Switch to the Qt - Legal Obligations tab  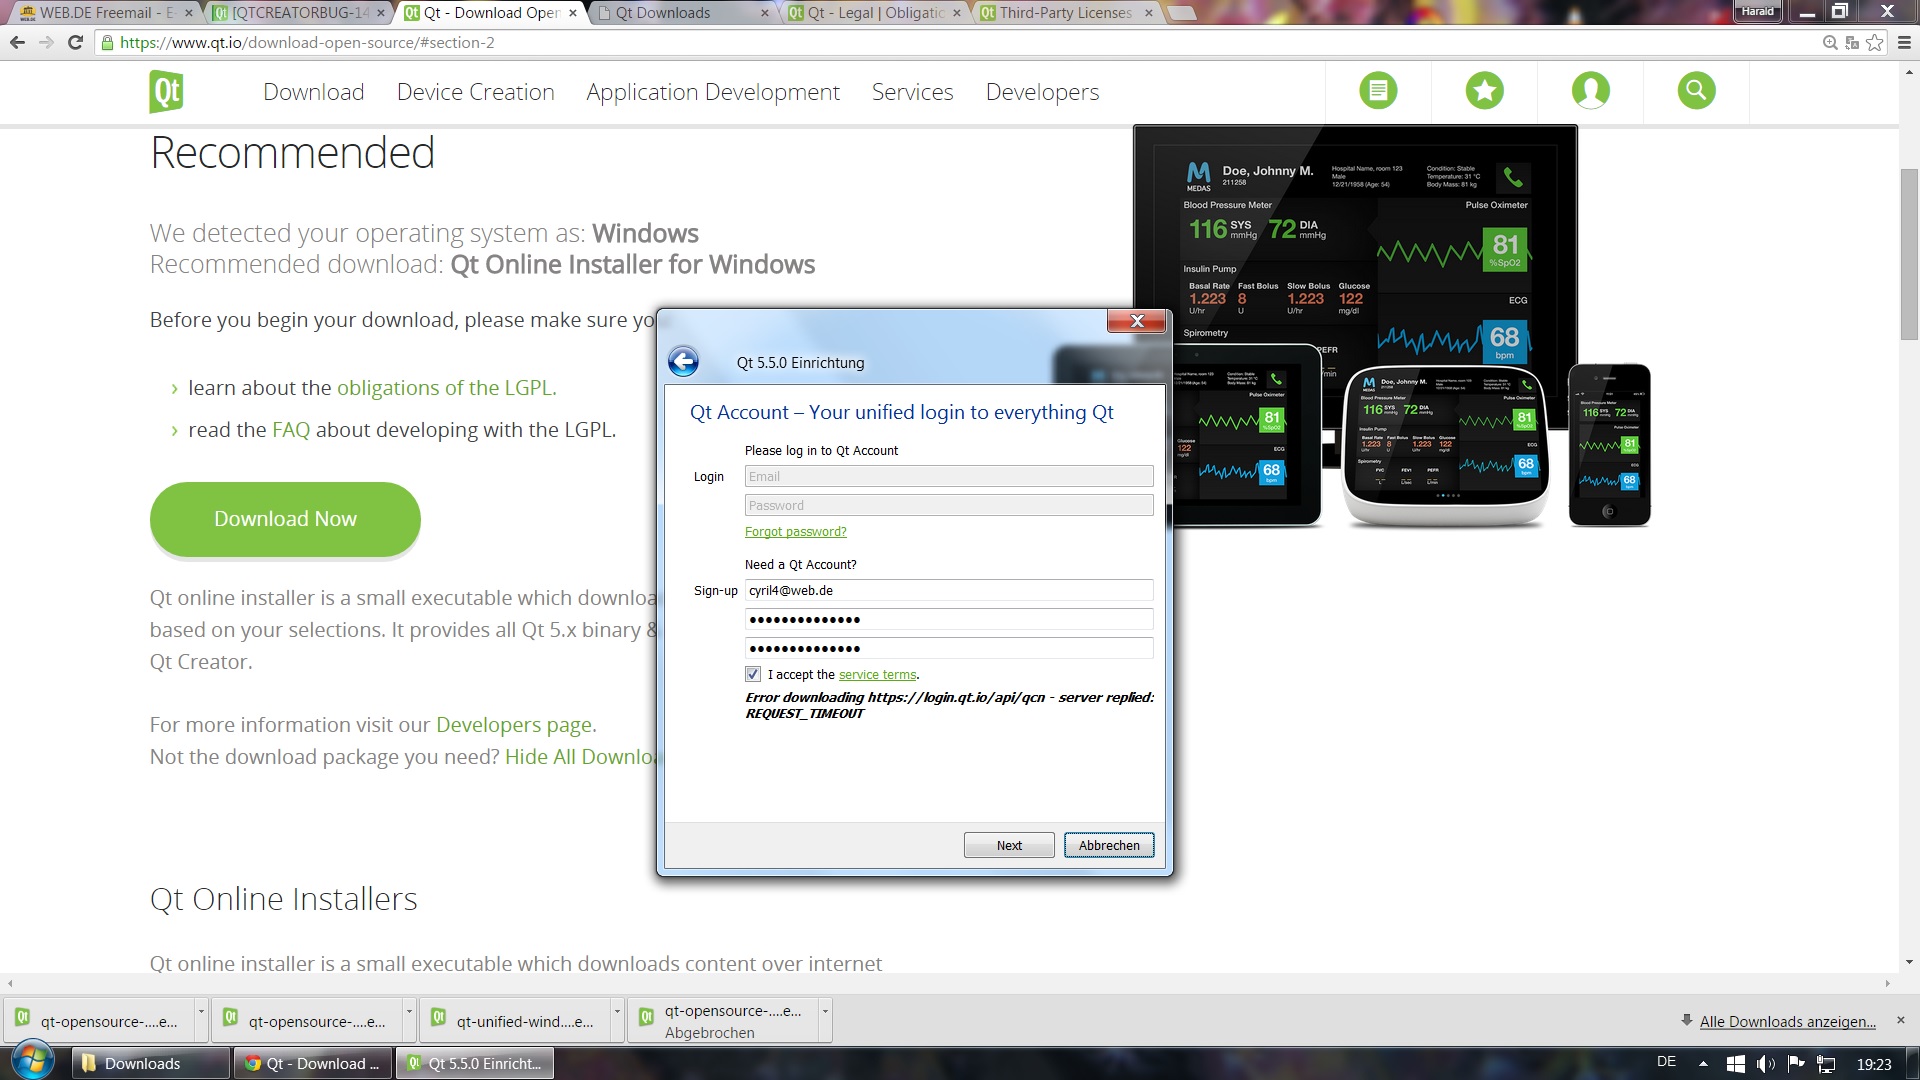coord(873,13)
